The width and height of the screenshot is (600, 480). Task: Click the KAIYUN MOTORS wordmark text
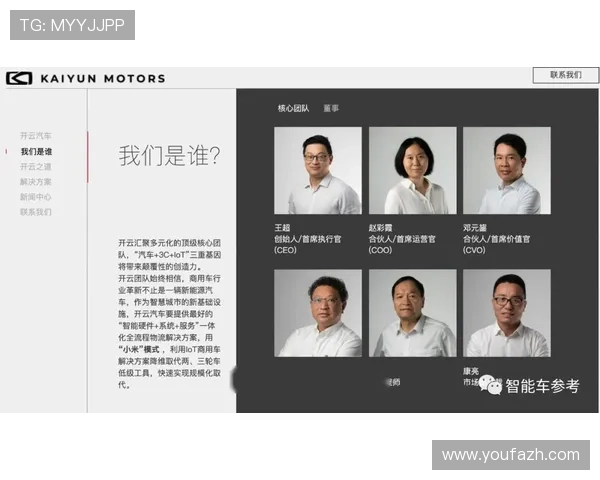coord(103,78)
